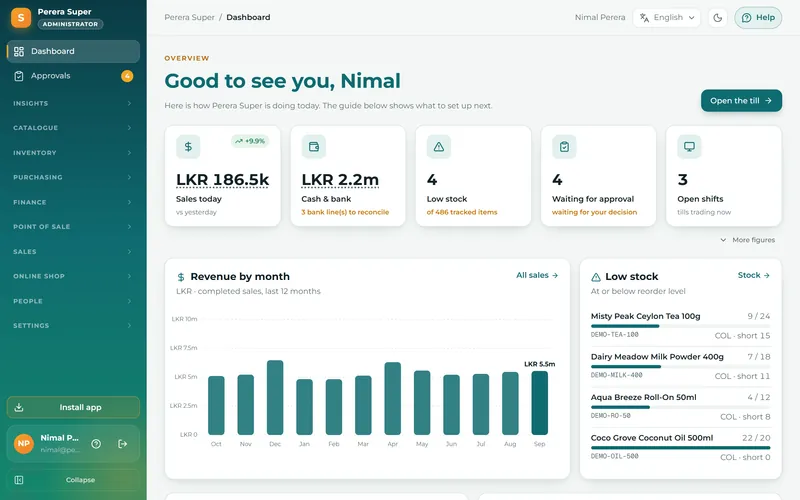The height and width of the screenshot is (500, 800).
Task: Click the Misty Peak Ceylon Tea 100g item
Action: click(x=645, y=316)
